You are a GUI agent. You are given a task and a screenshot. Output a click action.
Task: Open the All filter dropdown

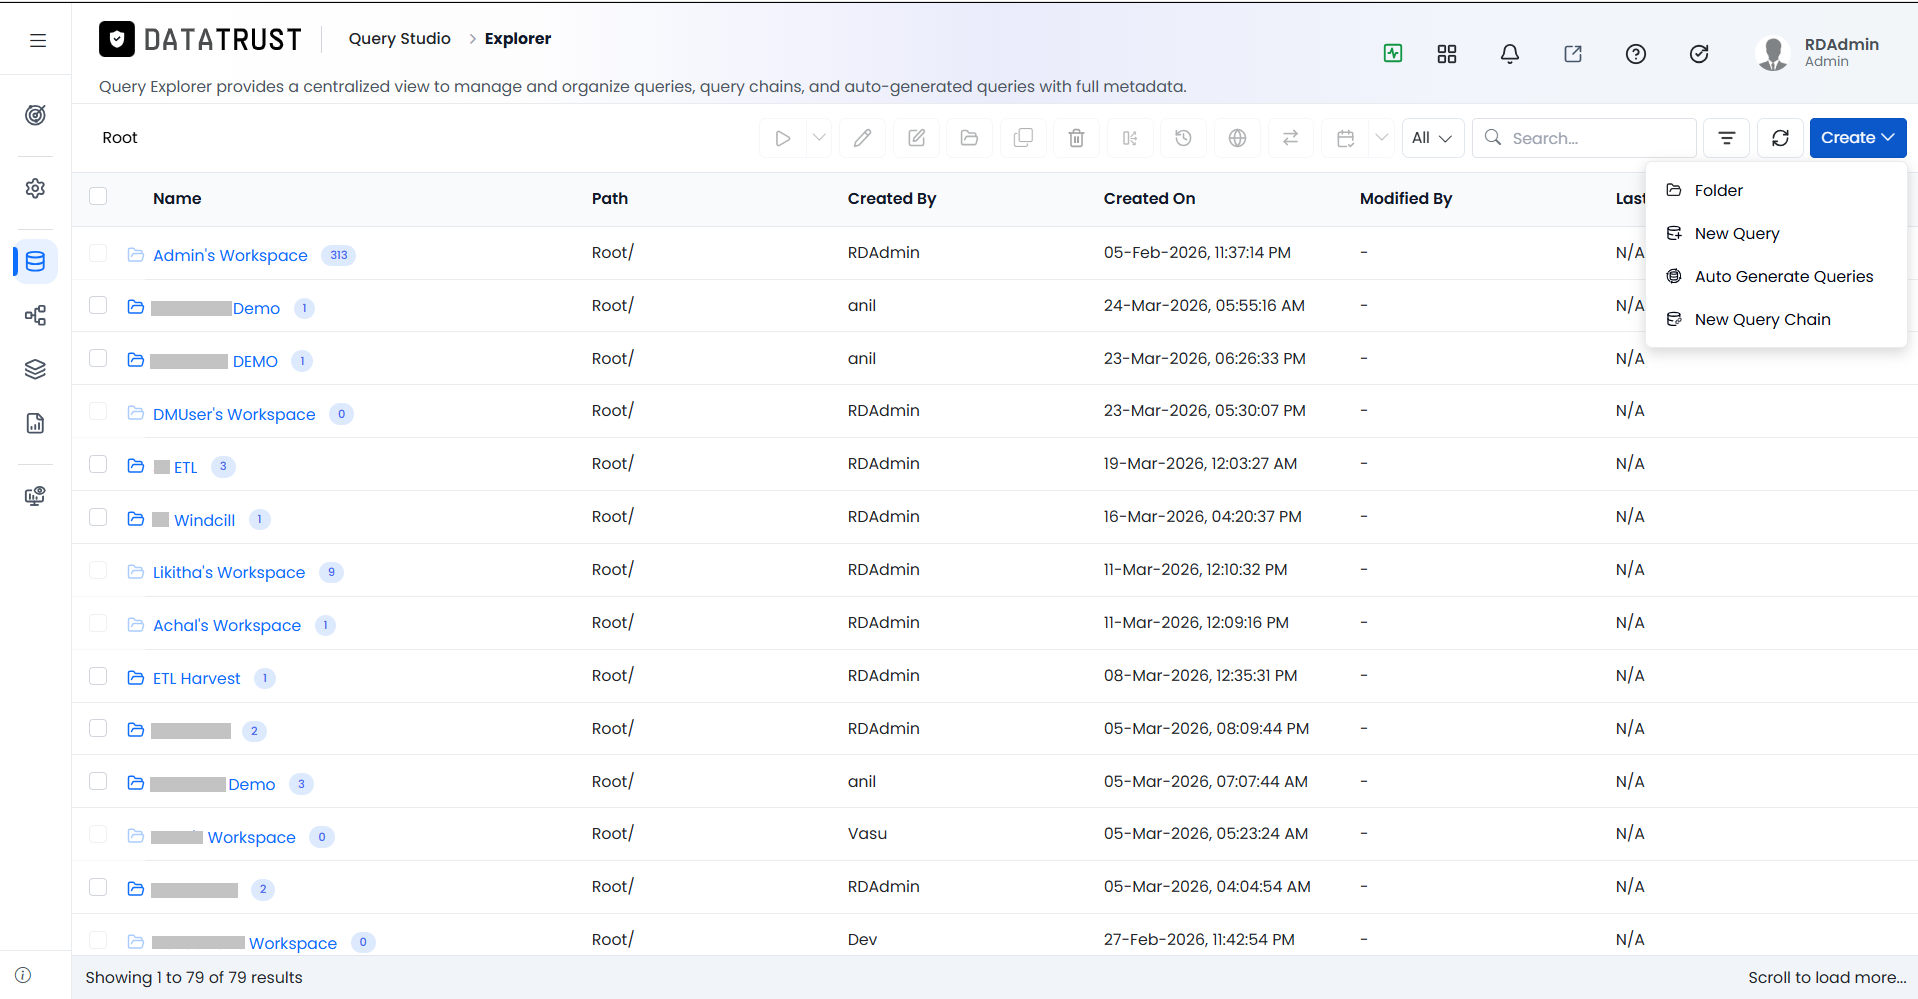click(1433, 138)
